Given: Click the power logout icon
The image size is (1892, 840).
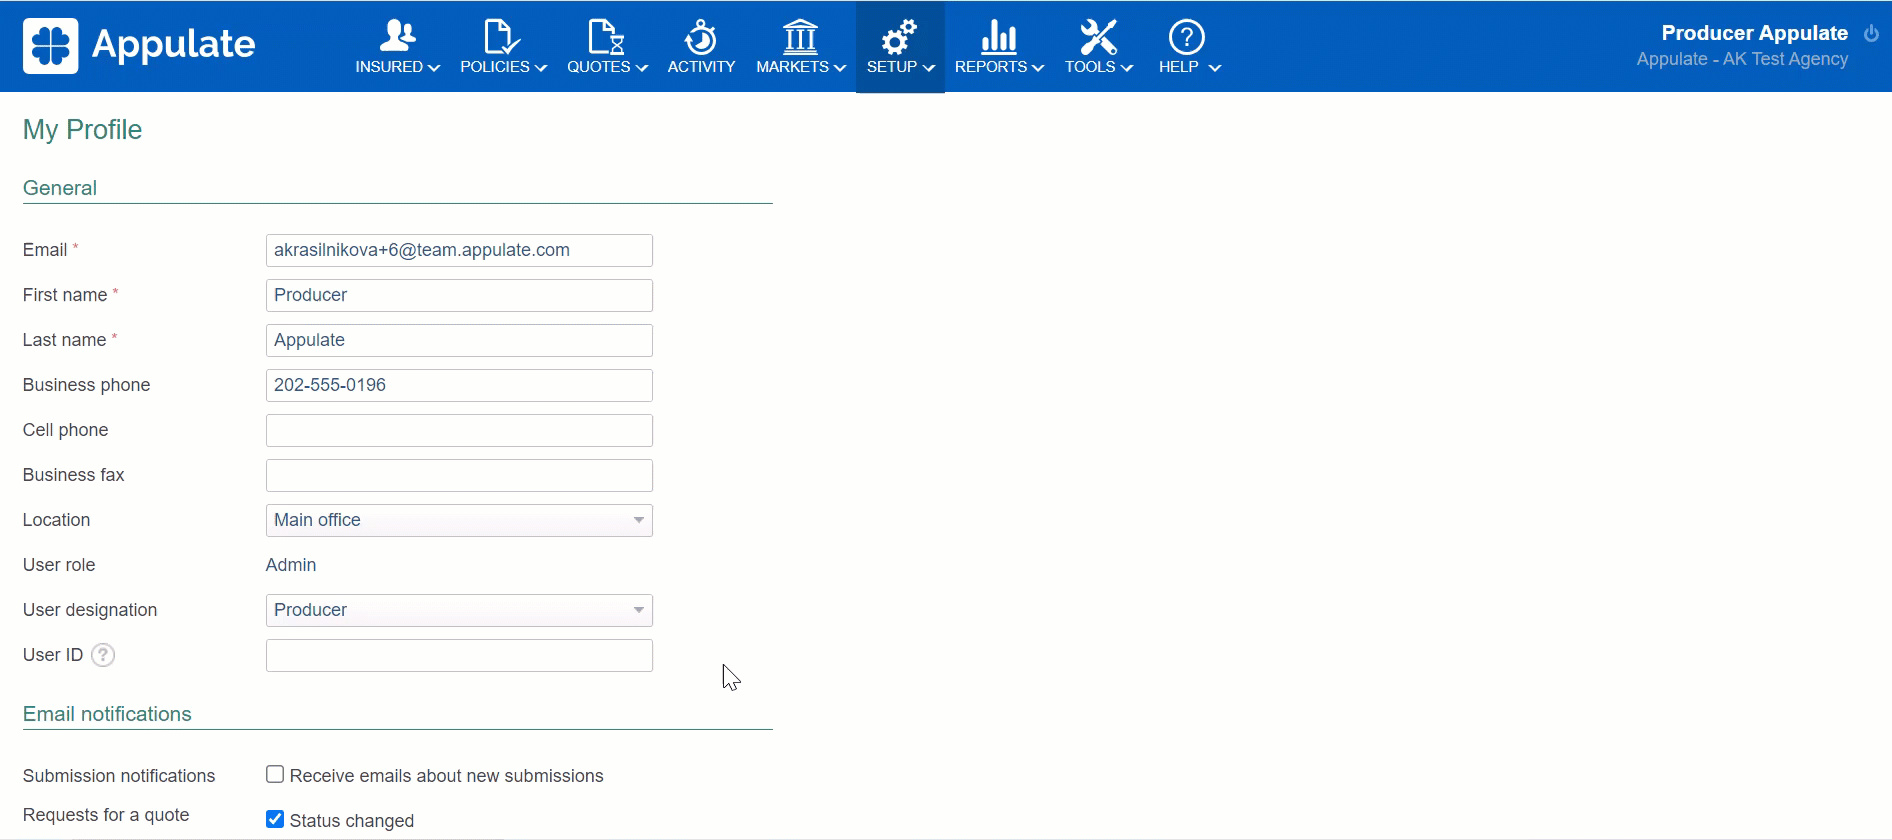Looking at the screenshot, I should [x=1871, y=33].
